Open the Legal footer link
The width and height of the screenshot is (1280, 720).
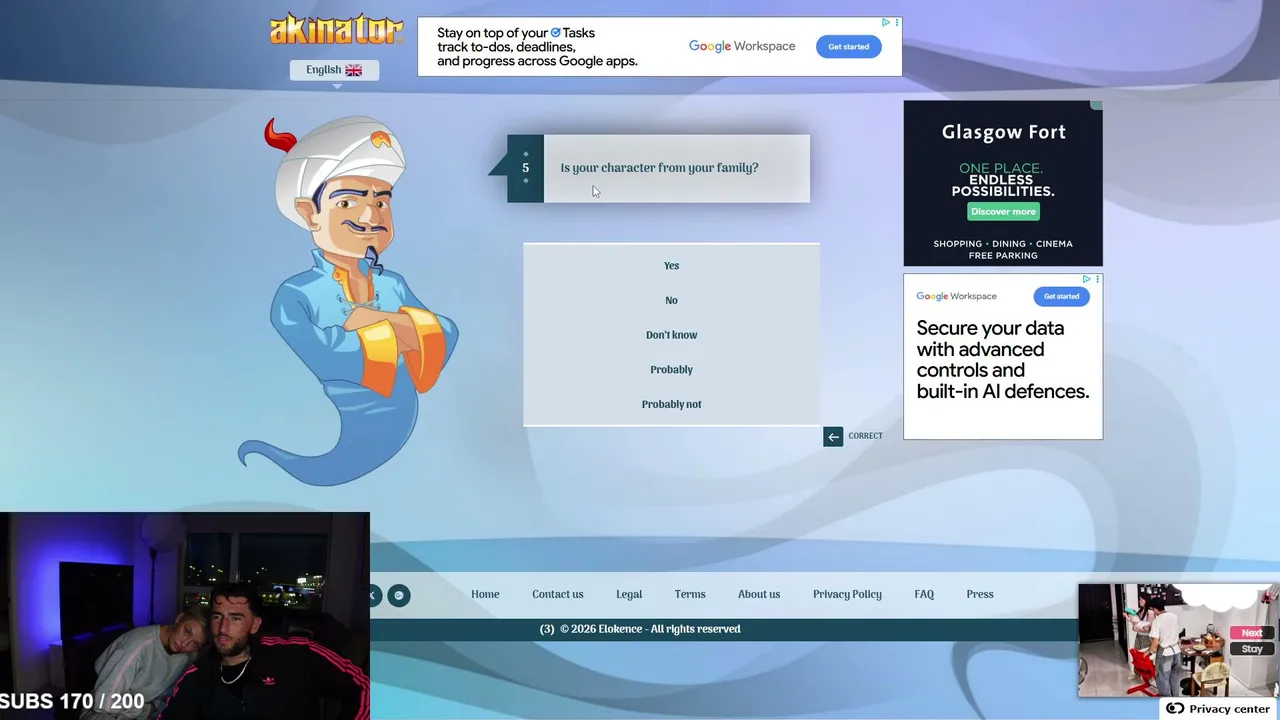(629, 594)
